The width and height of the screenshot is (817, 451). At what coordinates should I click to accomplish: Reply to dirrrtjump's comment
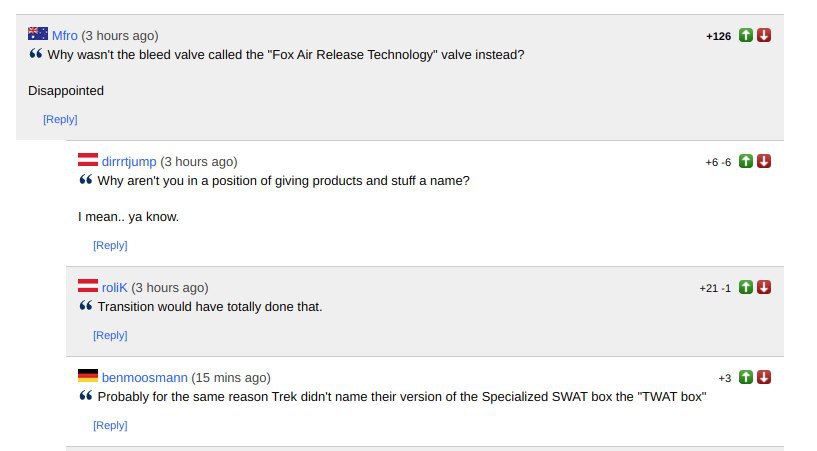point(110,245)
